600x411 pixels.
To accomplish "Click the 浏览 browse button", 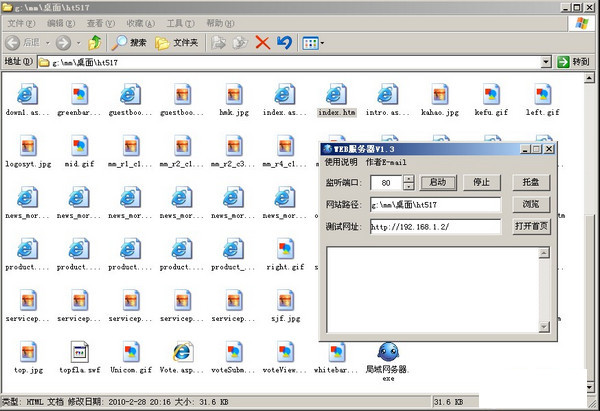I will click(531, 204).
